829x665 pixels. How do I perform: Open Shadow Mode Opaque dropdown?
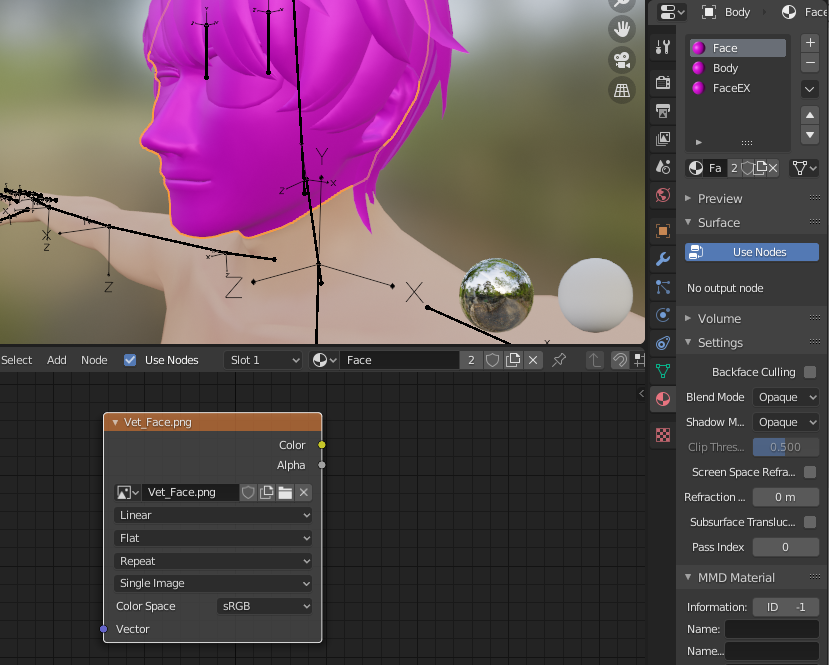[x=786, y=422]
